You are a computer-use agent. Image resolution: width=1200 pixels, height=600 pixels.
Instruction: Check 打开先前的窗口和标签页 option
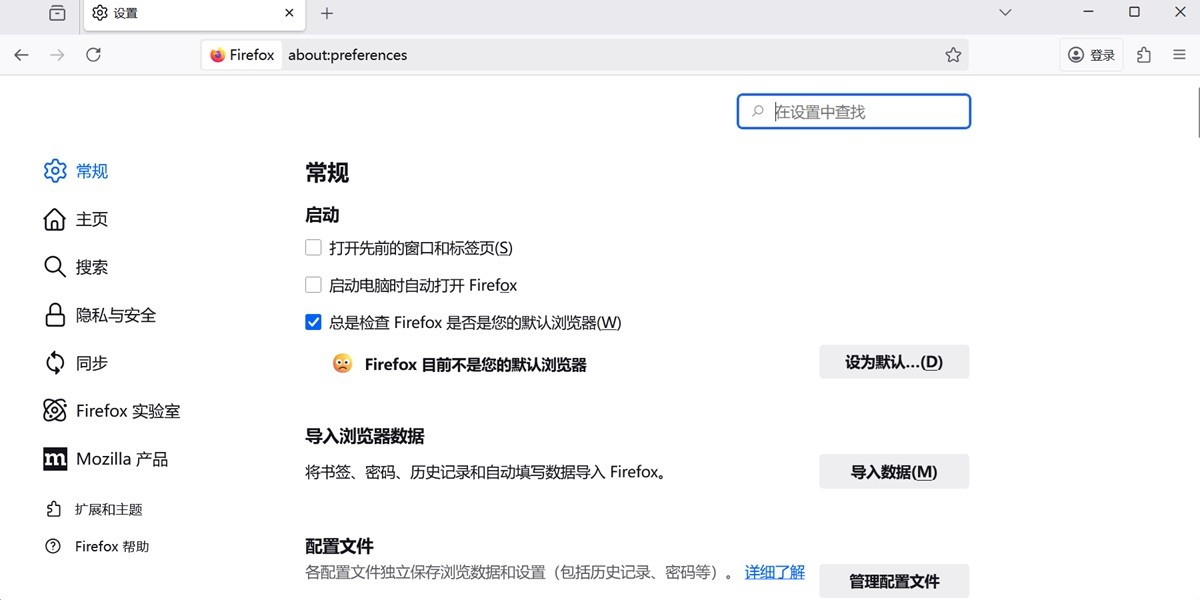[x=313, y=247]
